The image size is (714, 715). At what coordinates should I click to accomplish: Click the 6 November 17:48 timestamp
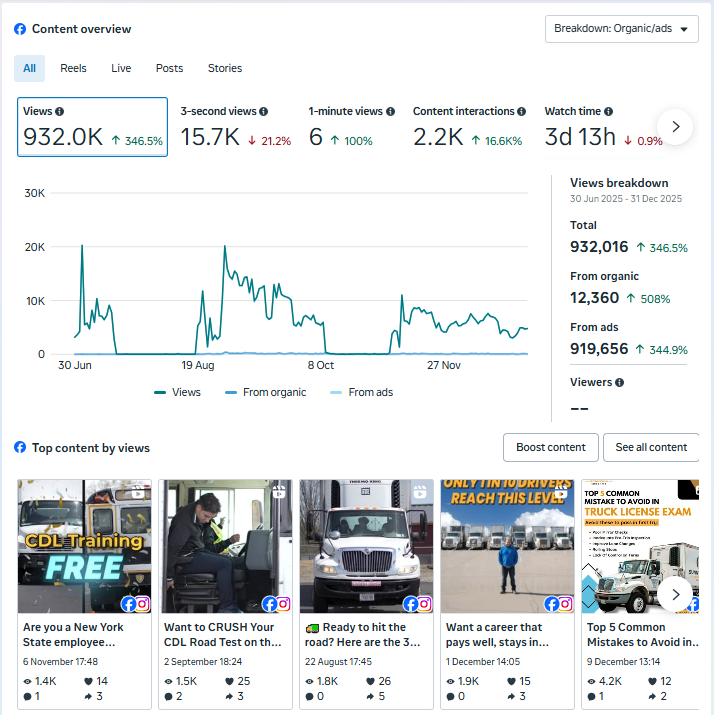[x=60, y=662]
